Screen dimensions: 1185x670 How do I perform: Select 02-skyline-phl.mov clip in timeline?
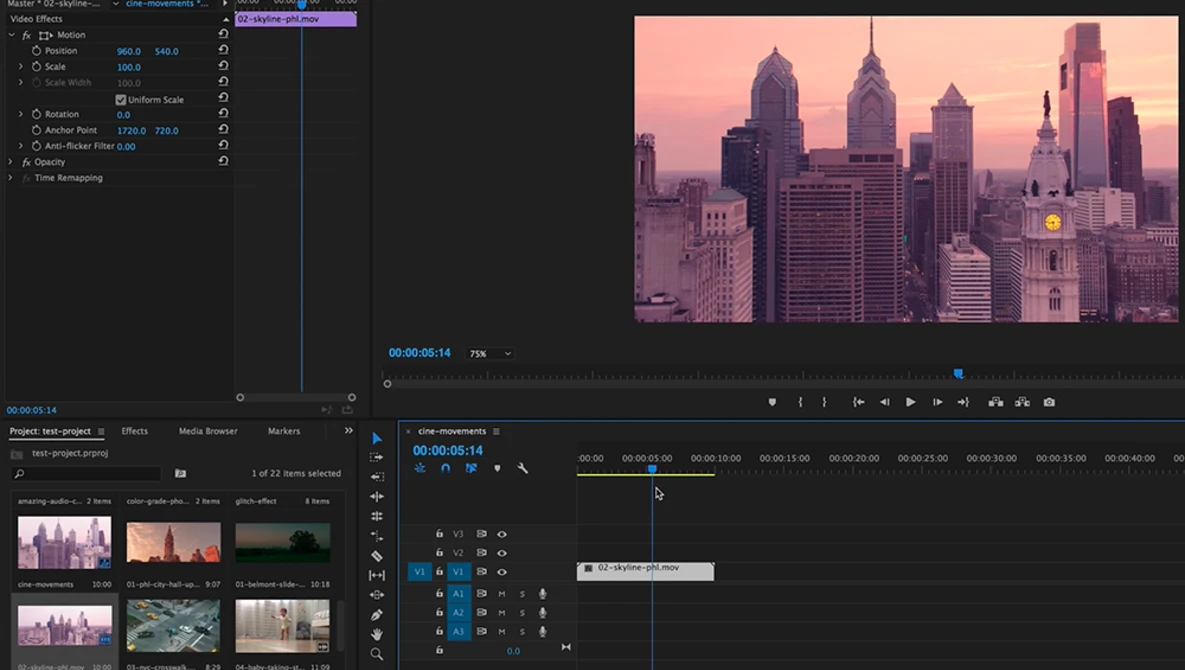pyautogui.click(x=645, y=571)
